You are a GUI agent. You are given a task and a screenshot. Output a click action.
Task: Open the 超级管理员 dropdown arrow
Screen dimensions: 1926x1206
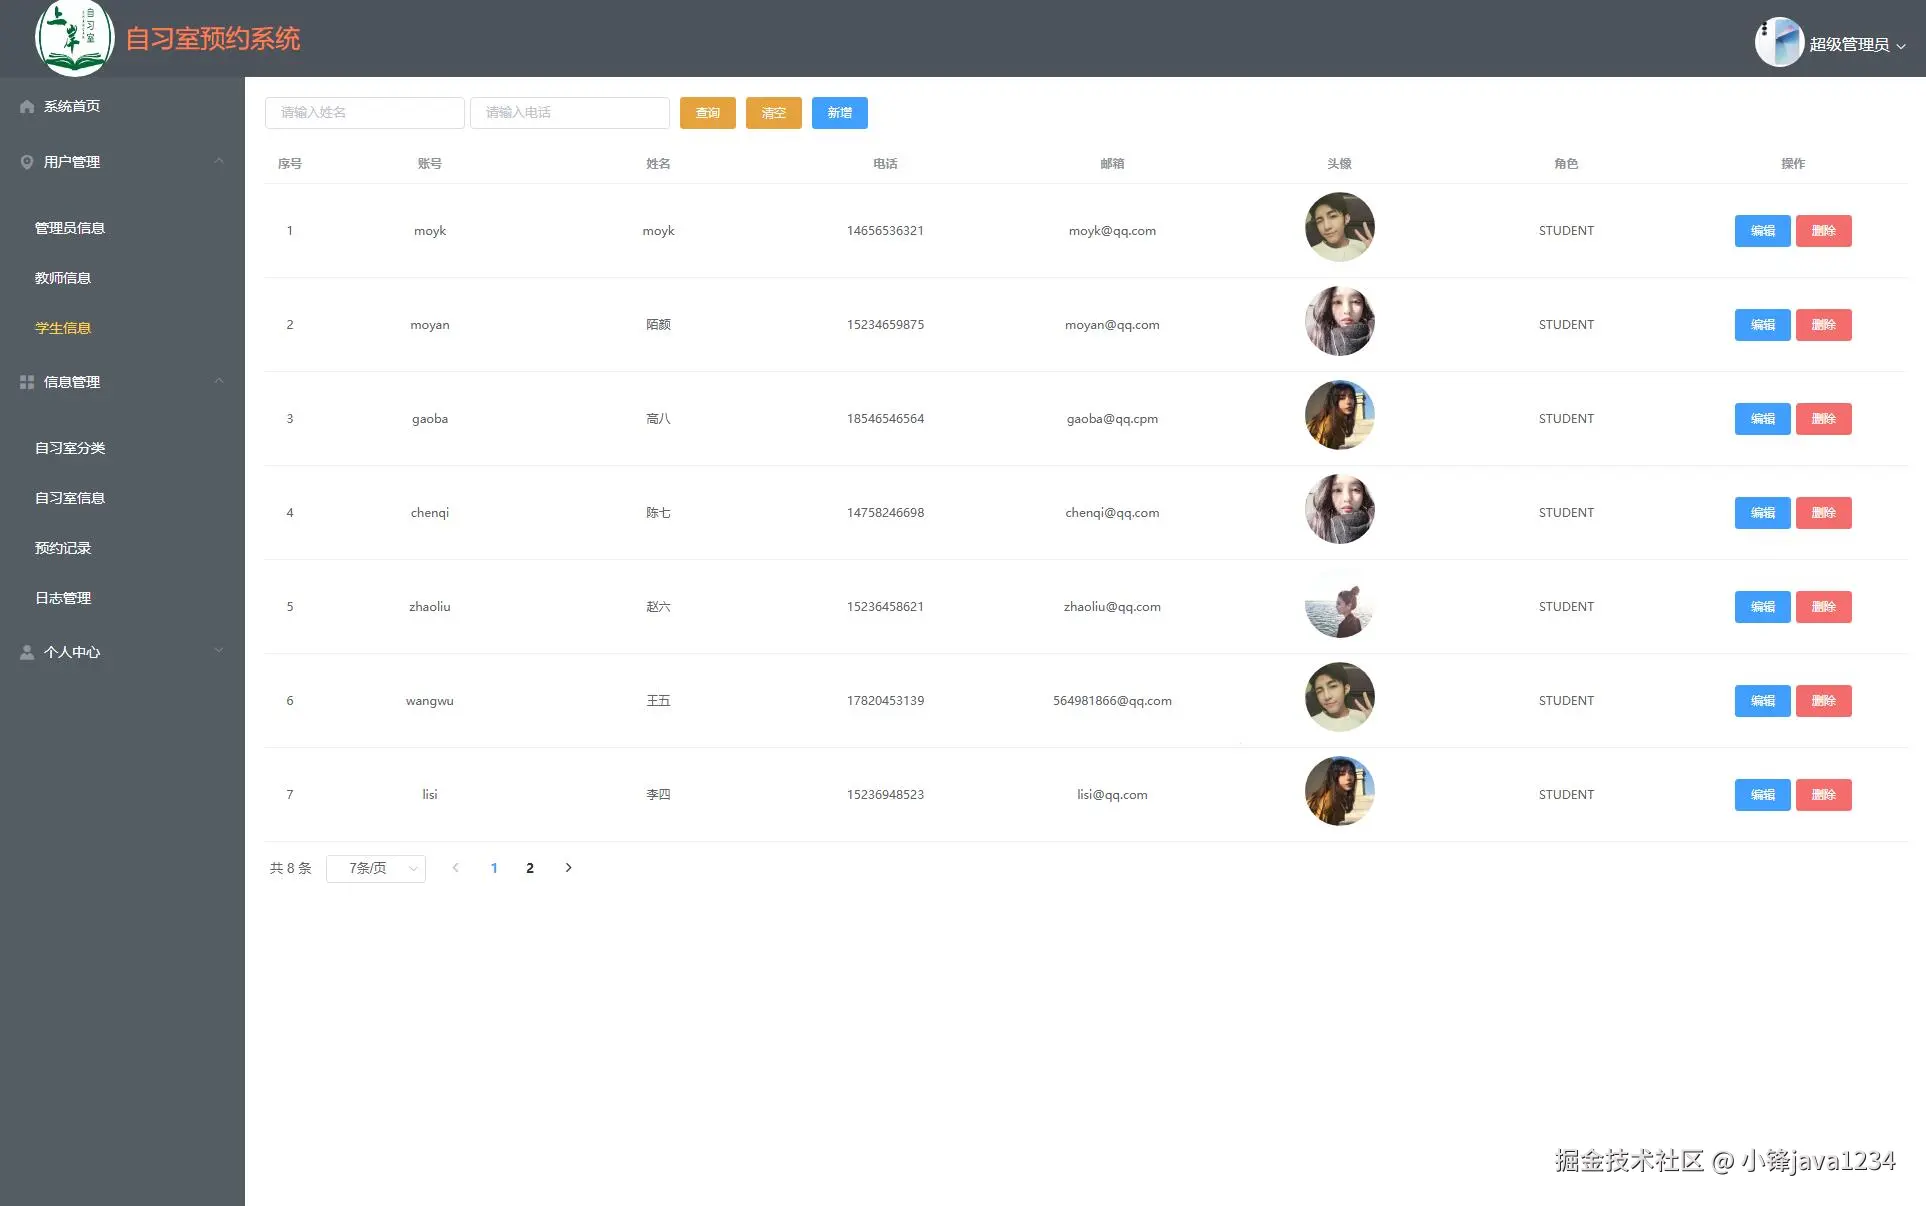pos(1901,46)
